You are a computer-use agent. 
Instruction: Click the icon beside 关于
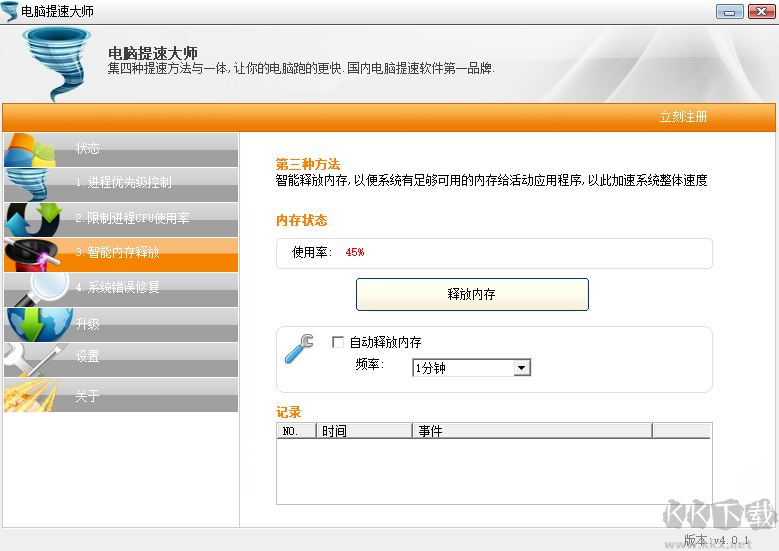(30, 394)
